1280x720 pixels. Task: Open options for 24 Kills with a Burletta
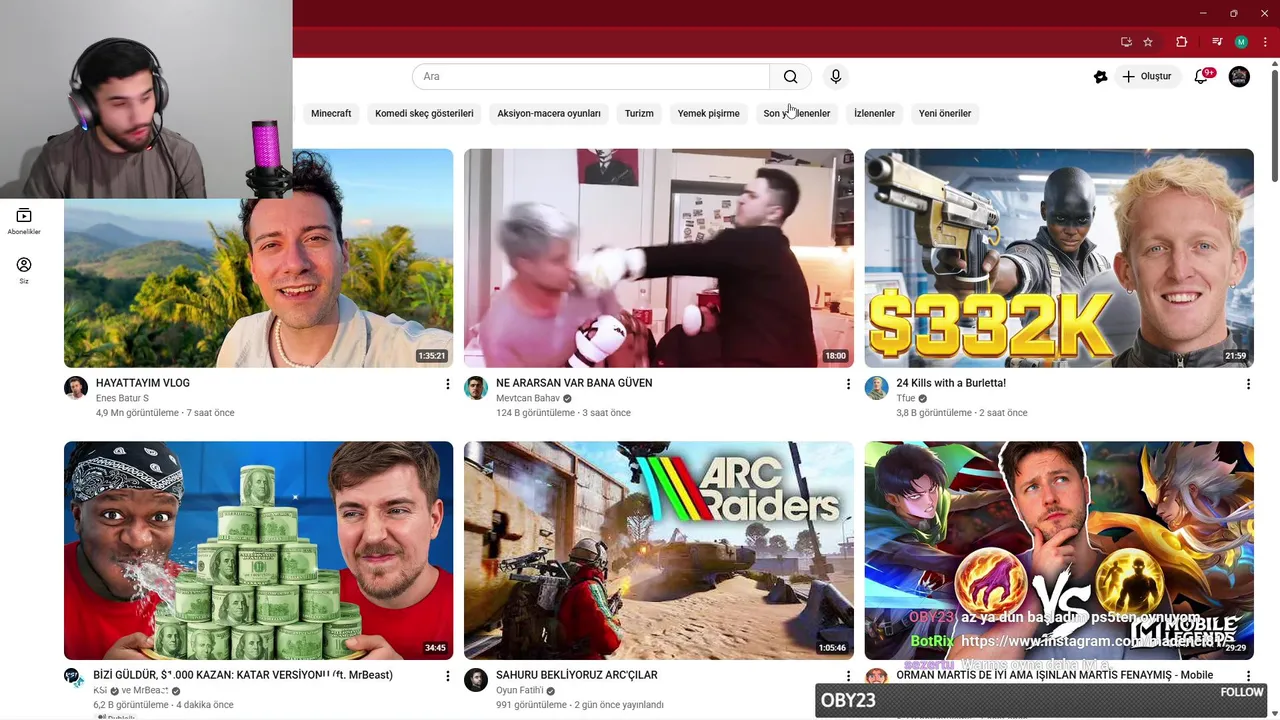pyautogui.click(x=1248, y=384)
